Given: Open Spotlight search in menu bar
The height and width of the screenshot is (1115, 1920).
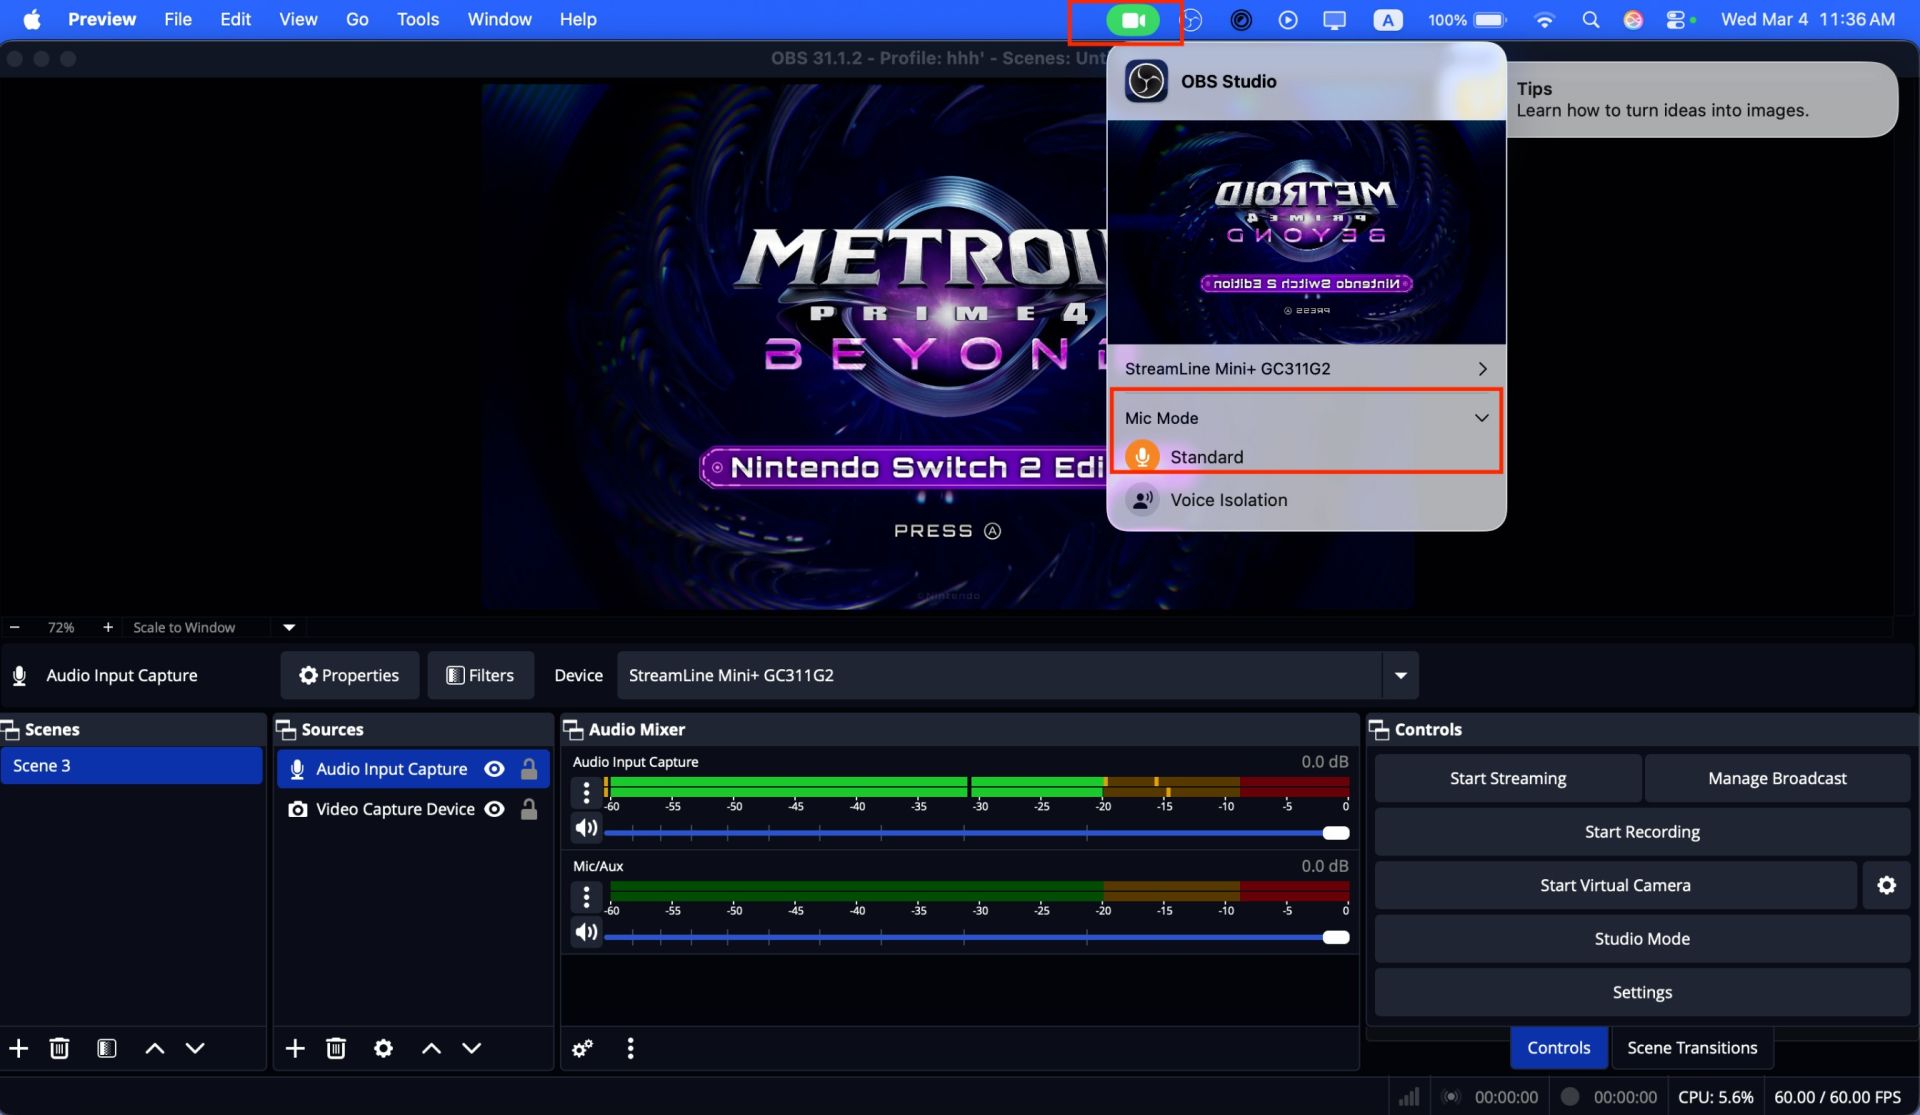Looking at the screenshot, I should tap(1590, 20).
